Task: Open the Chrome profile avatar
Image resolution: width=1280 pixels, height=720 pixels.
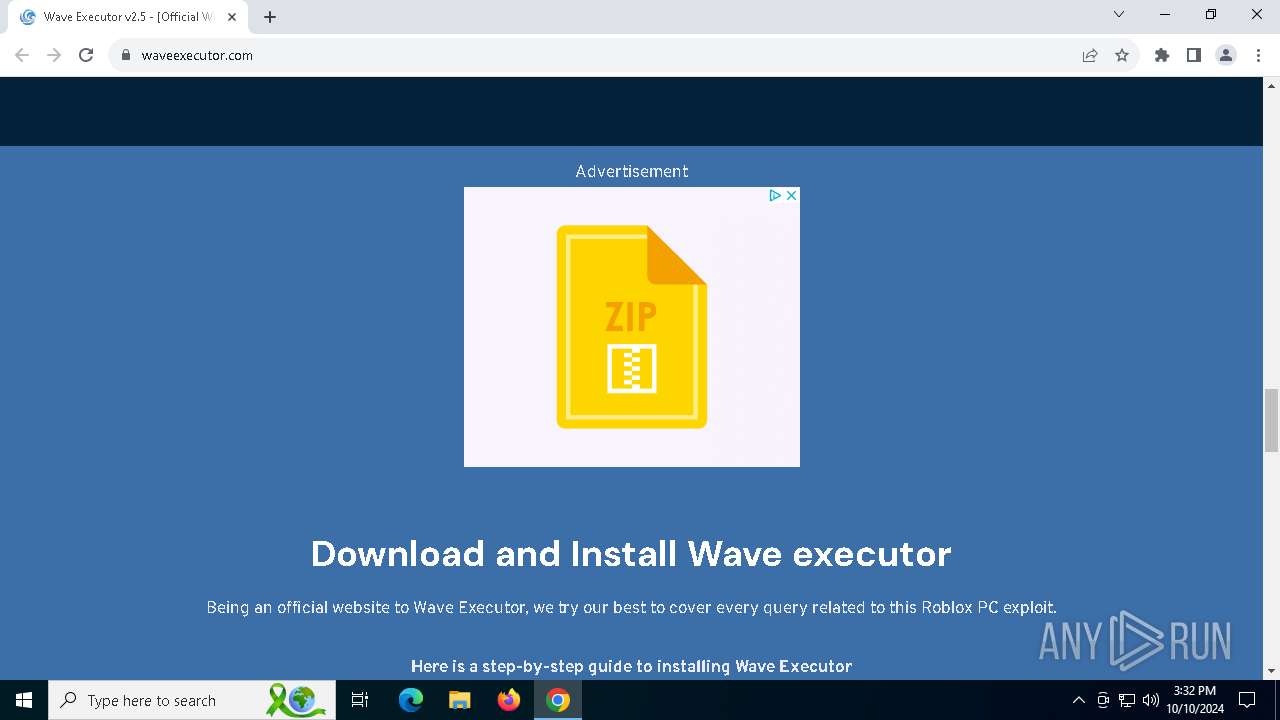Action: [1226, 55]
